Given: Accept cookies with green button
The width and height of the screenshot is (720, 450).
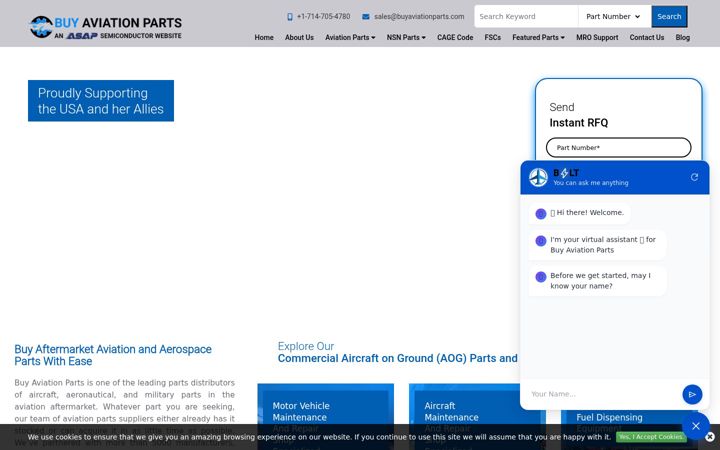Looking at the screenshot, I should (x=651, y=437).
